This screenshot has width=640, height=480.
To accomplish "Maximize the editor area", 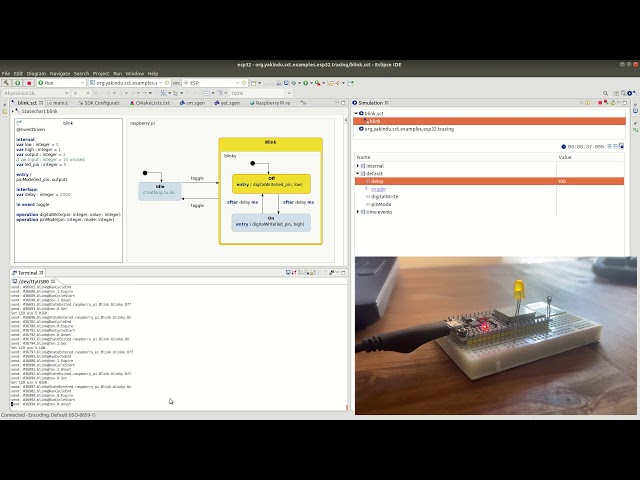I will (x=343, y=103).
